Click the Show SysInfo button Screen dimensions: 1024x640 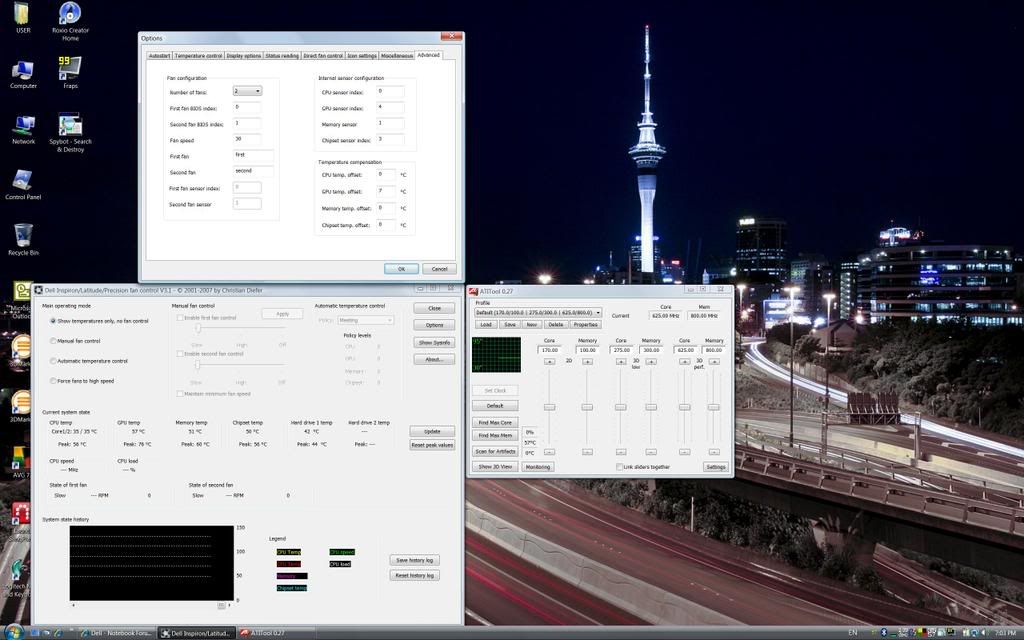click(x=434, y=342)
